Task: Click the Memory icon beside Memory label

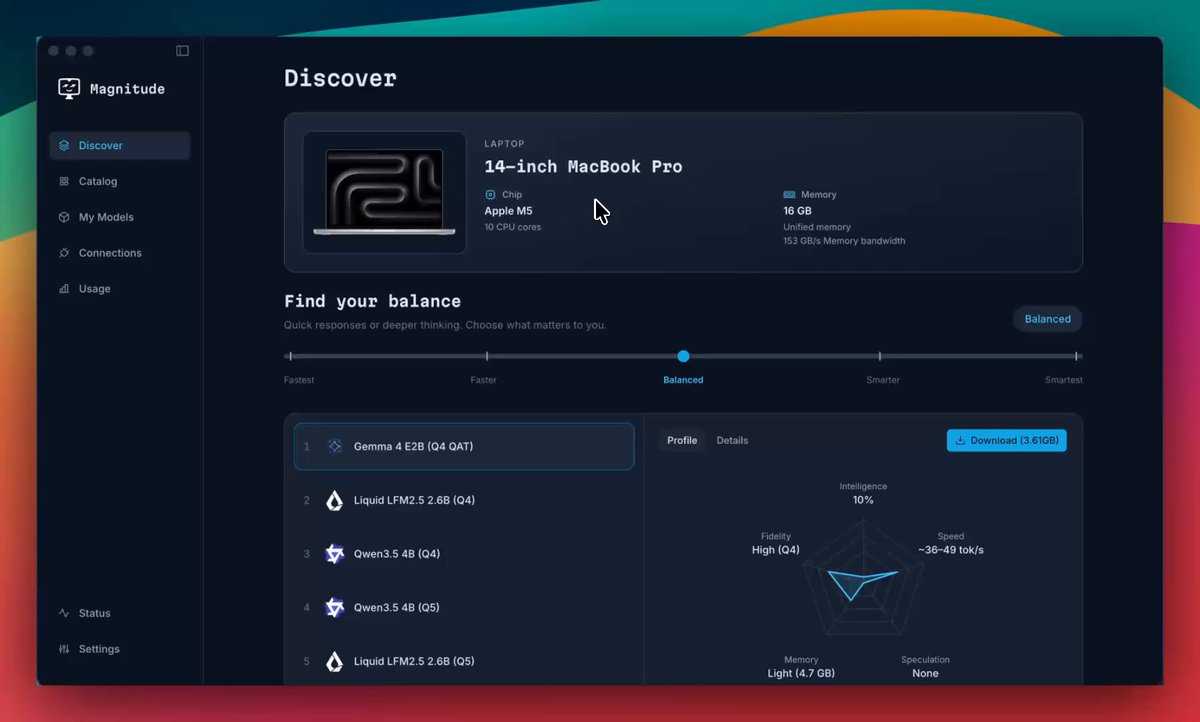Action: click(x=789, y=195)
